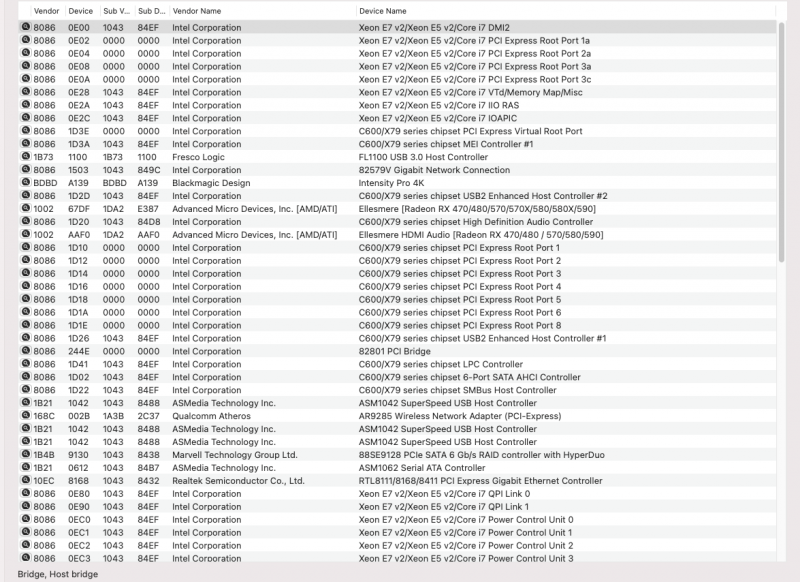Click magnifier icon for 88SE9128 PCIe SATA RAID row

[26, 454]
